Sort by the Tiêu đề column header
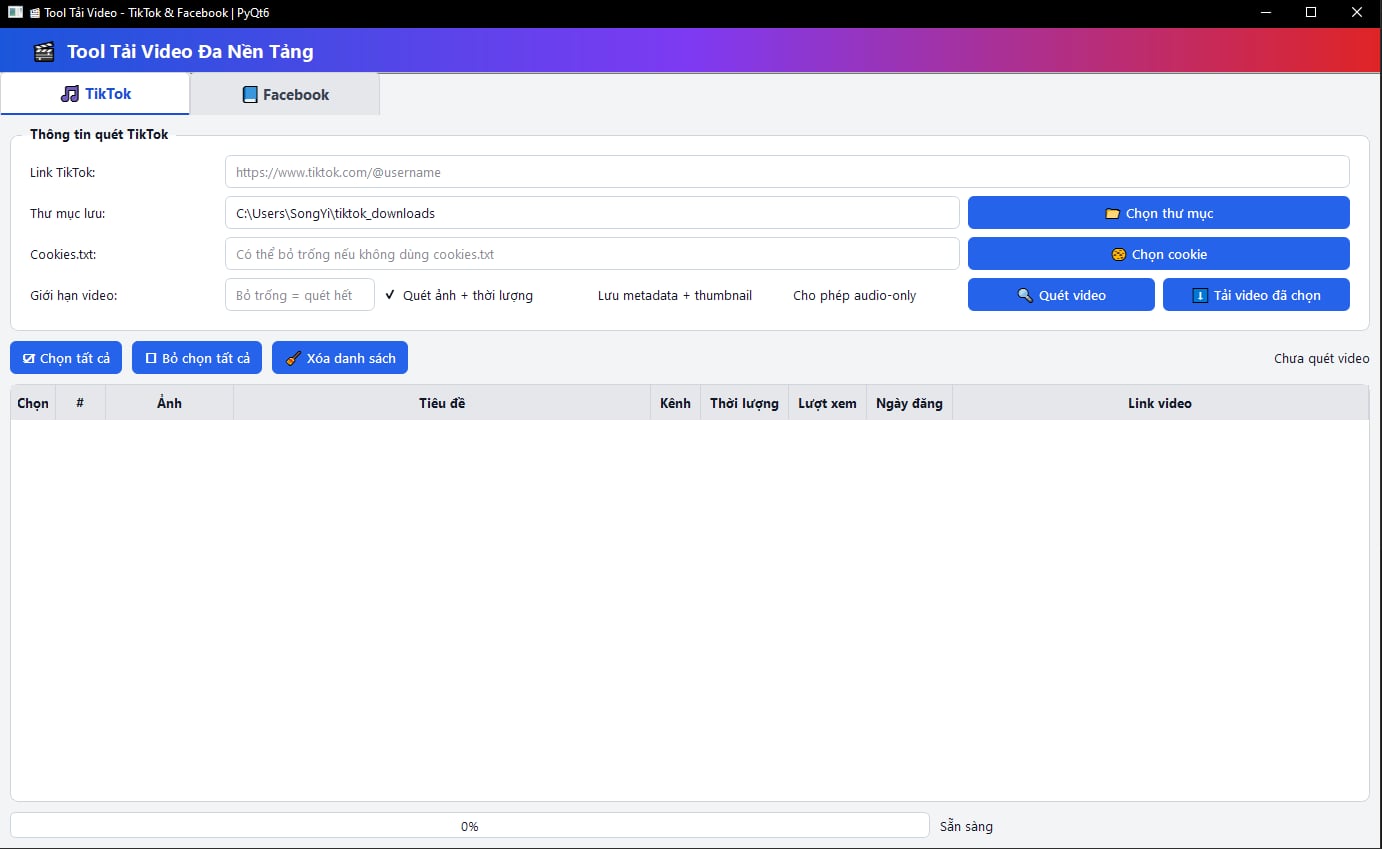The height and width of the screenshot is (849, 1382). (x=442, y=403)
